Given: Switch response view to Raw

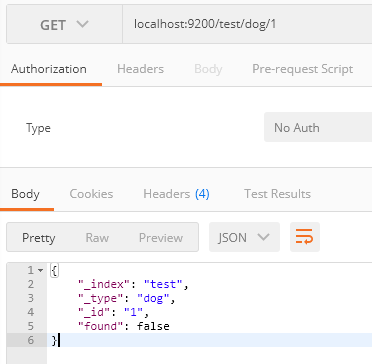Looking at the screenshot, I should coord(97,238).
